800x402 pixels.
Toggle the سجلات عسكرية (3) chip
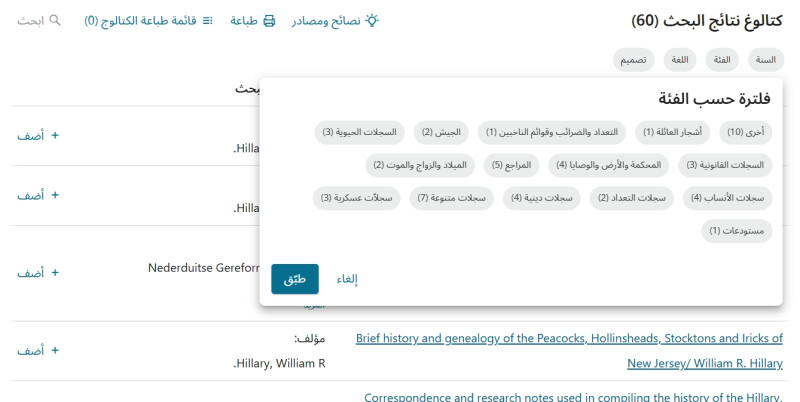[x=357, y=197]
